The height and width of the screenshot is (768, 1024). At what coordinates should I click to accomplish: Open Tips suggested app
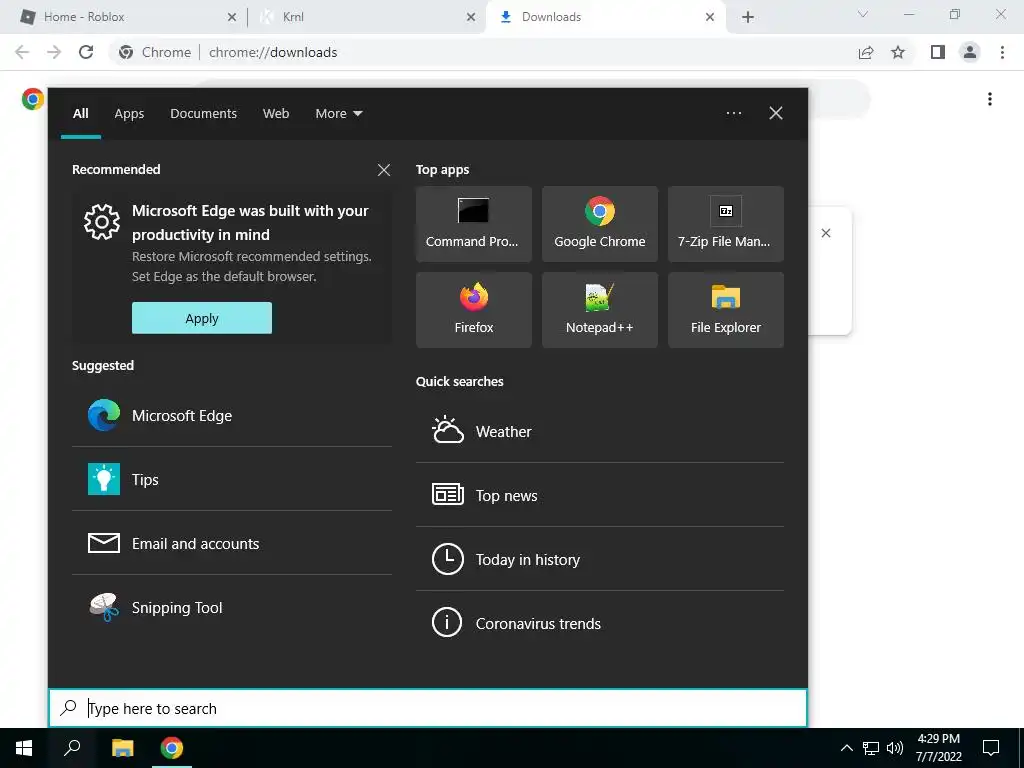tap(232, 479)
